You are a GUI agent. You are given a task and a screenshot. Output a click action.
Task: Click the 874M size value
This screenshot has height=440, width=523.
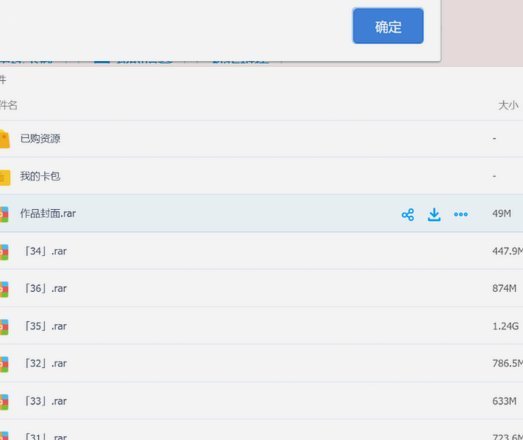click(x=504, y=288)
